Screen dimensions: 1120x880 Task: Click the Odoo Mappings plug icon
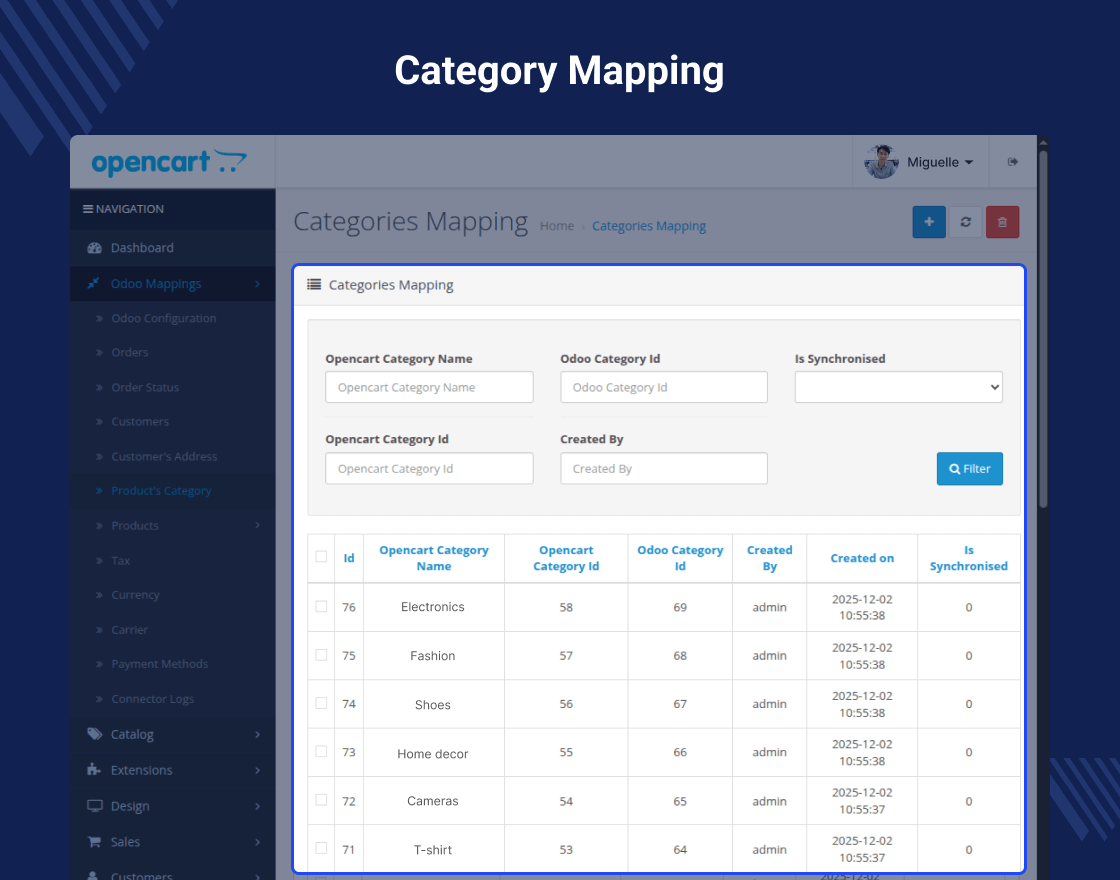coord(93,284)
